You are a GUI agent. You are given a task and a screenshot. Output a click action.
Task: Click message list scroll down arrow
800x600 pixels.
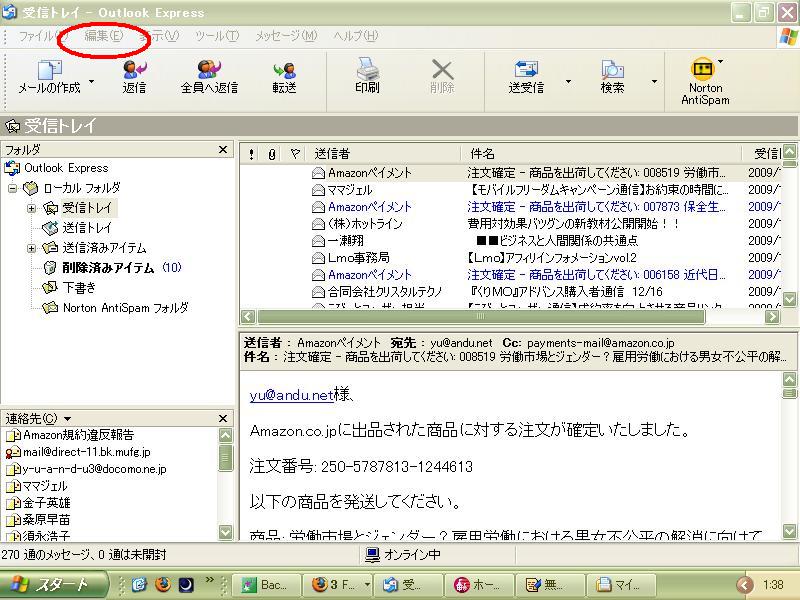tap(789, 299)
